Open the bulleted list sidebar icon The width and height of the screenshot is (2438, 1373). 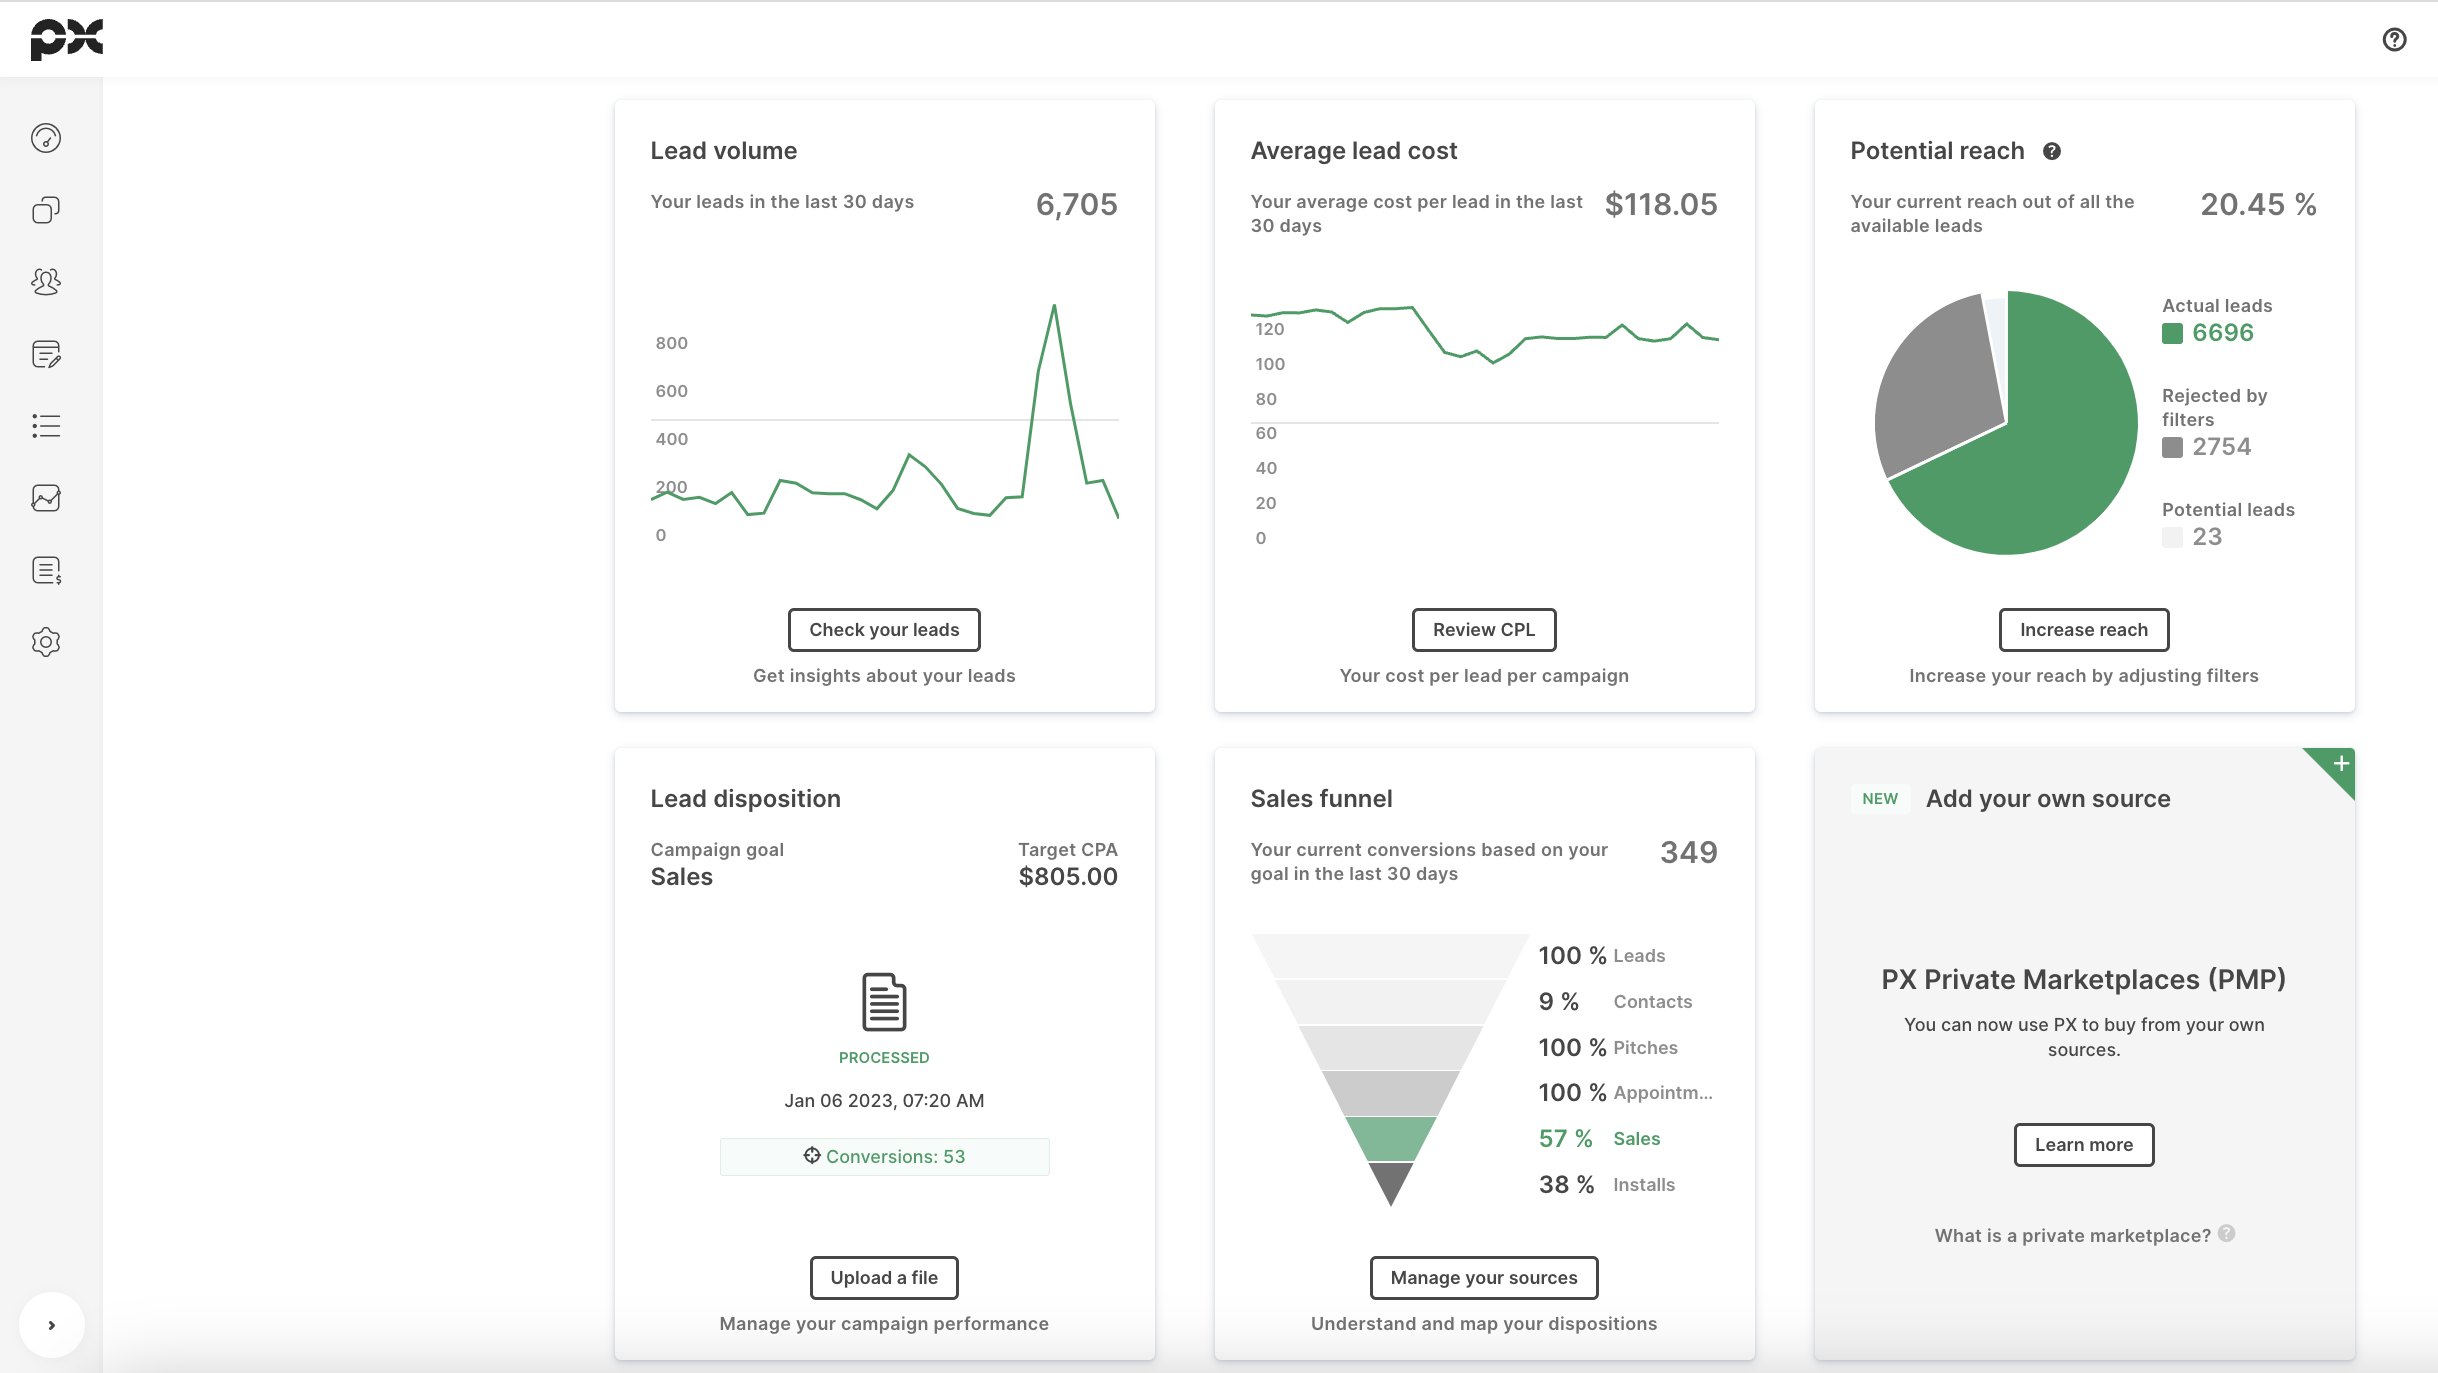[46, 426]
